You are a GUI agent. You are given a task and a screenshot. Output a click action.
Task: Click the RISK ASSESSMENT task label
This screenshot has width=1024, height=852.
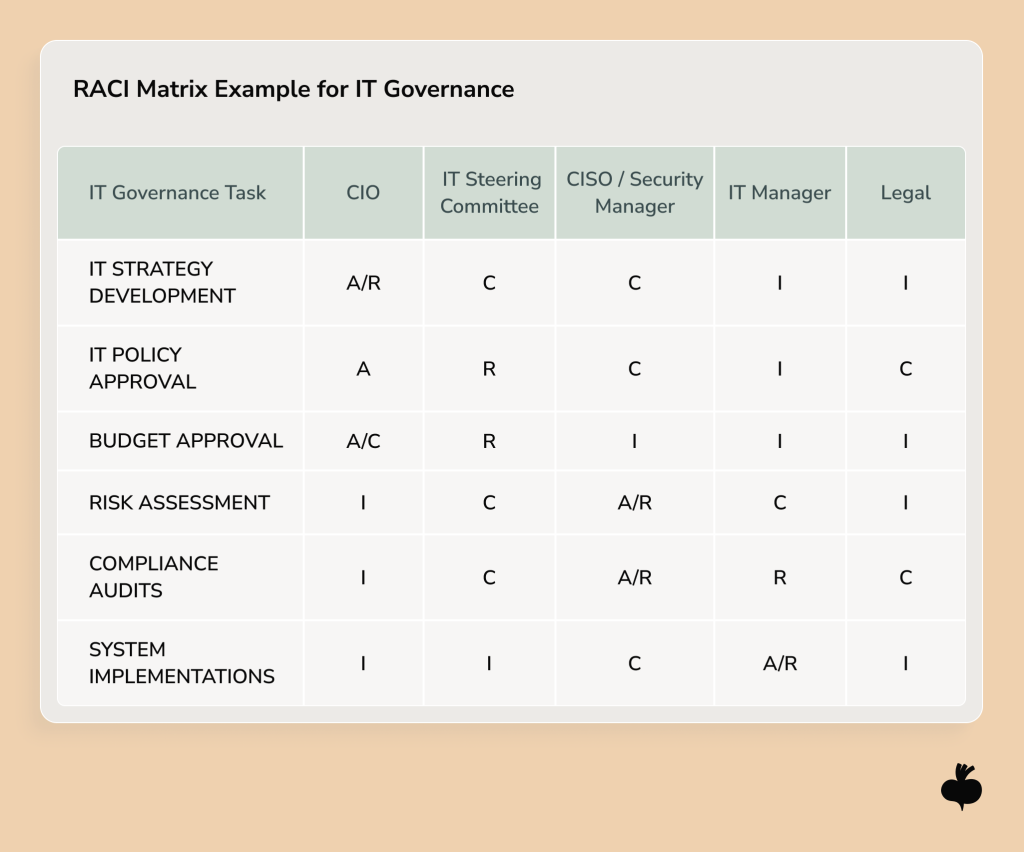pyautogui.click(x=180, y=503)
